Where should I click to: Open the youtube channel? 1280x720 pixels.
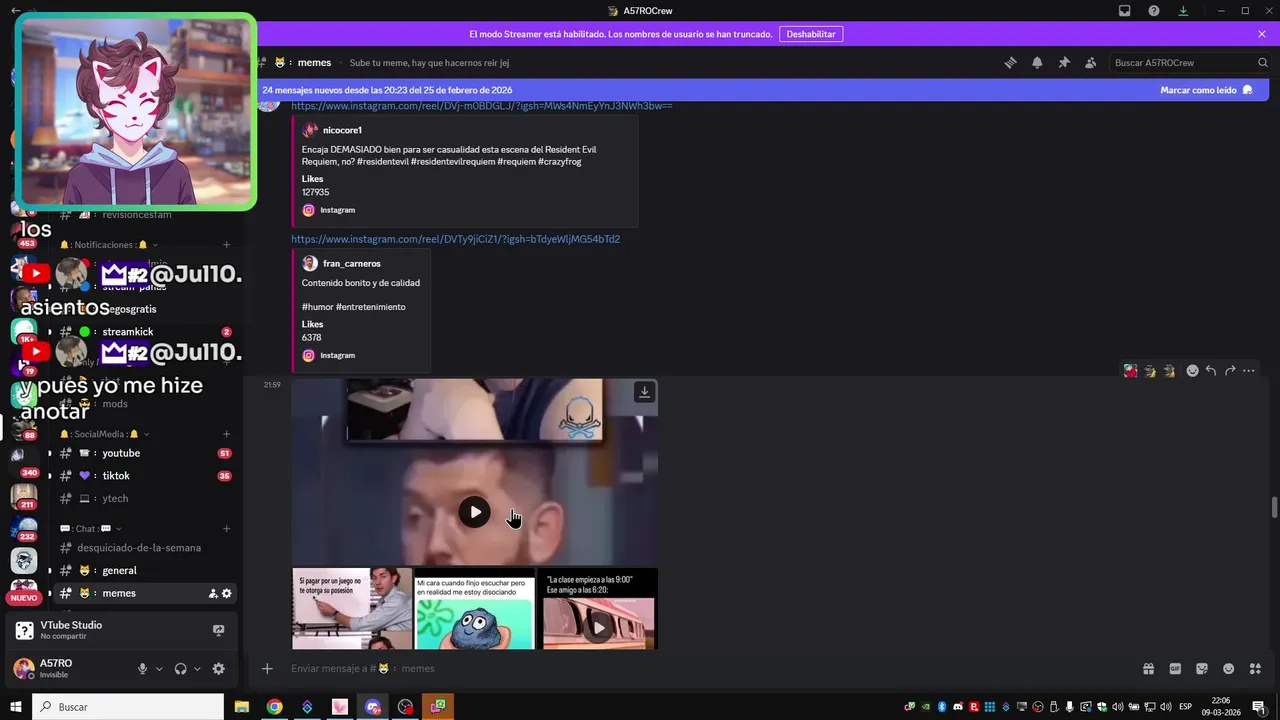(x=145, y=453)
